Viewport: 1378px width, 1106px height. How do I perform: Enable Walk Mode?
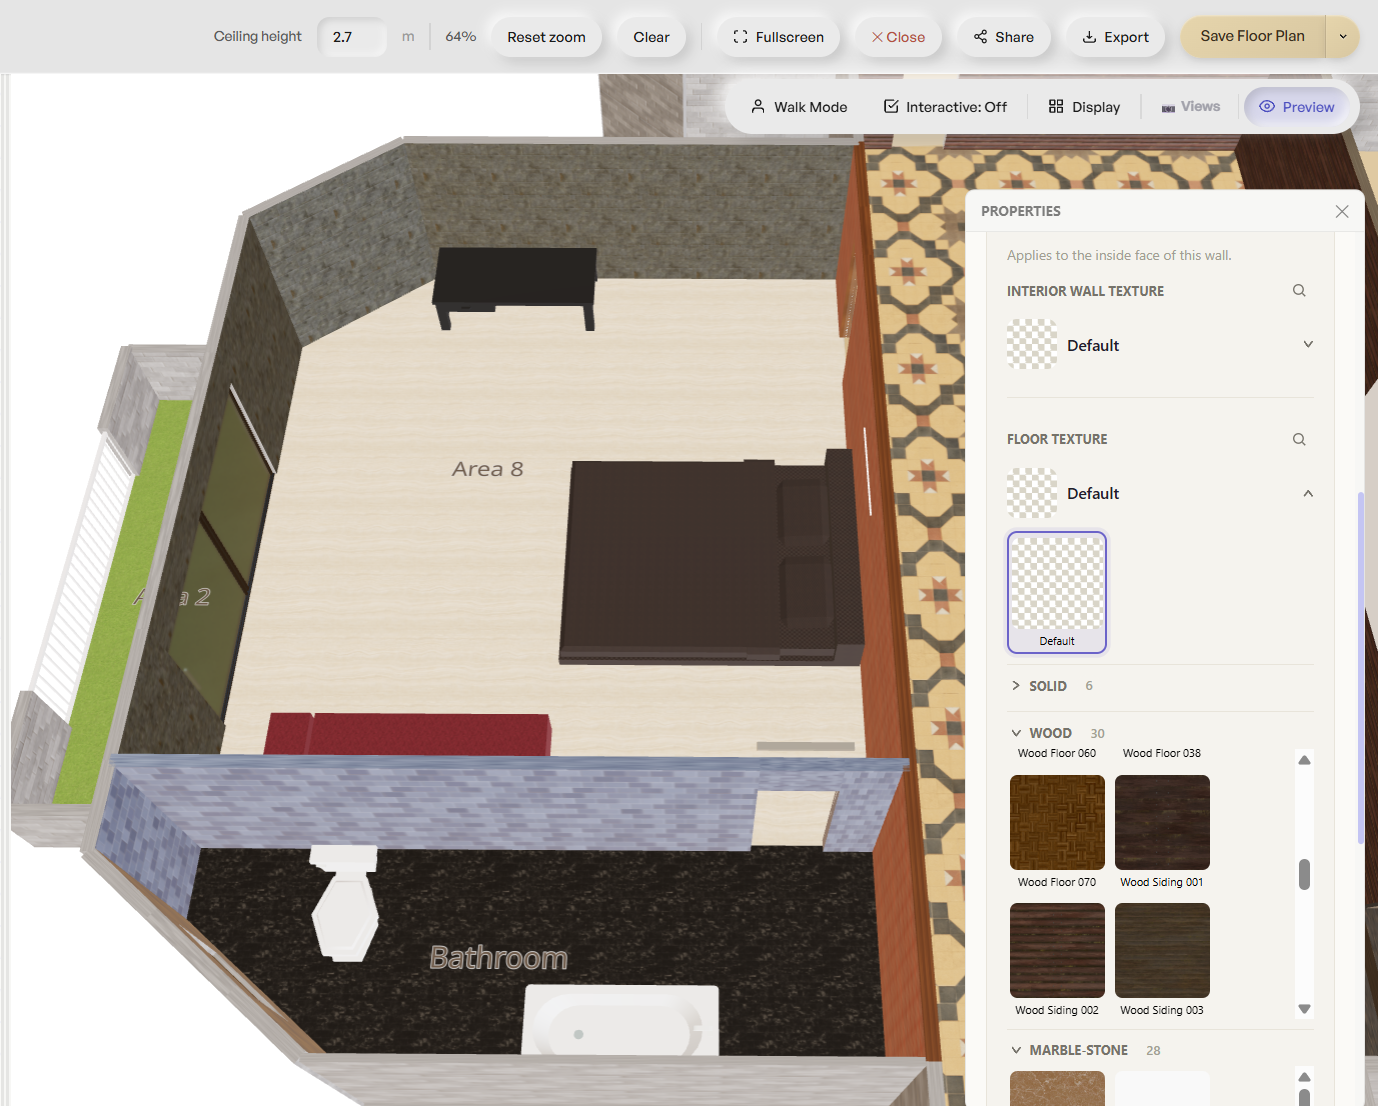pos(799,107)
